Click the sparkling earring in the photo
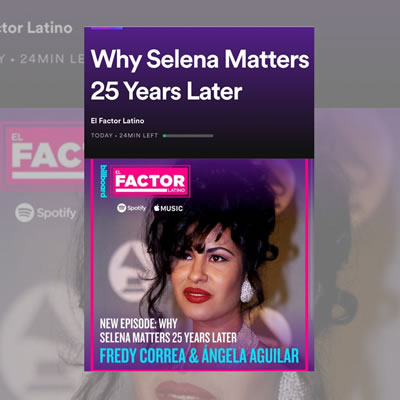 click(247, 291)
